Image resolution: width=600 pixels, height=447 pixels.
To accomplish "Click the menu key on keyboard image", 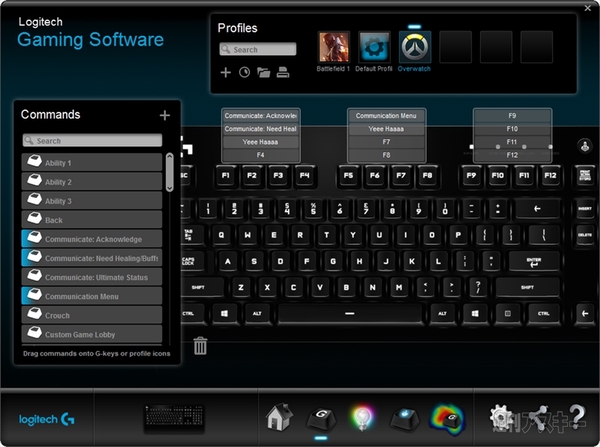I will point(508,314).
